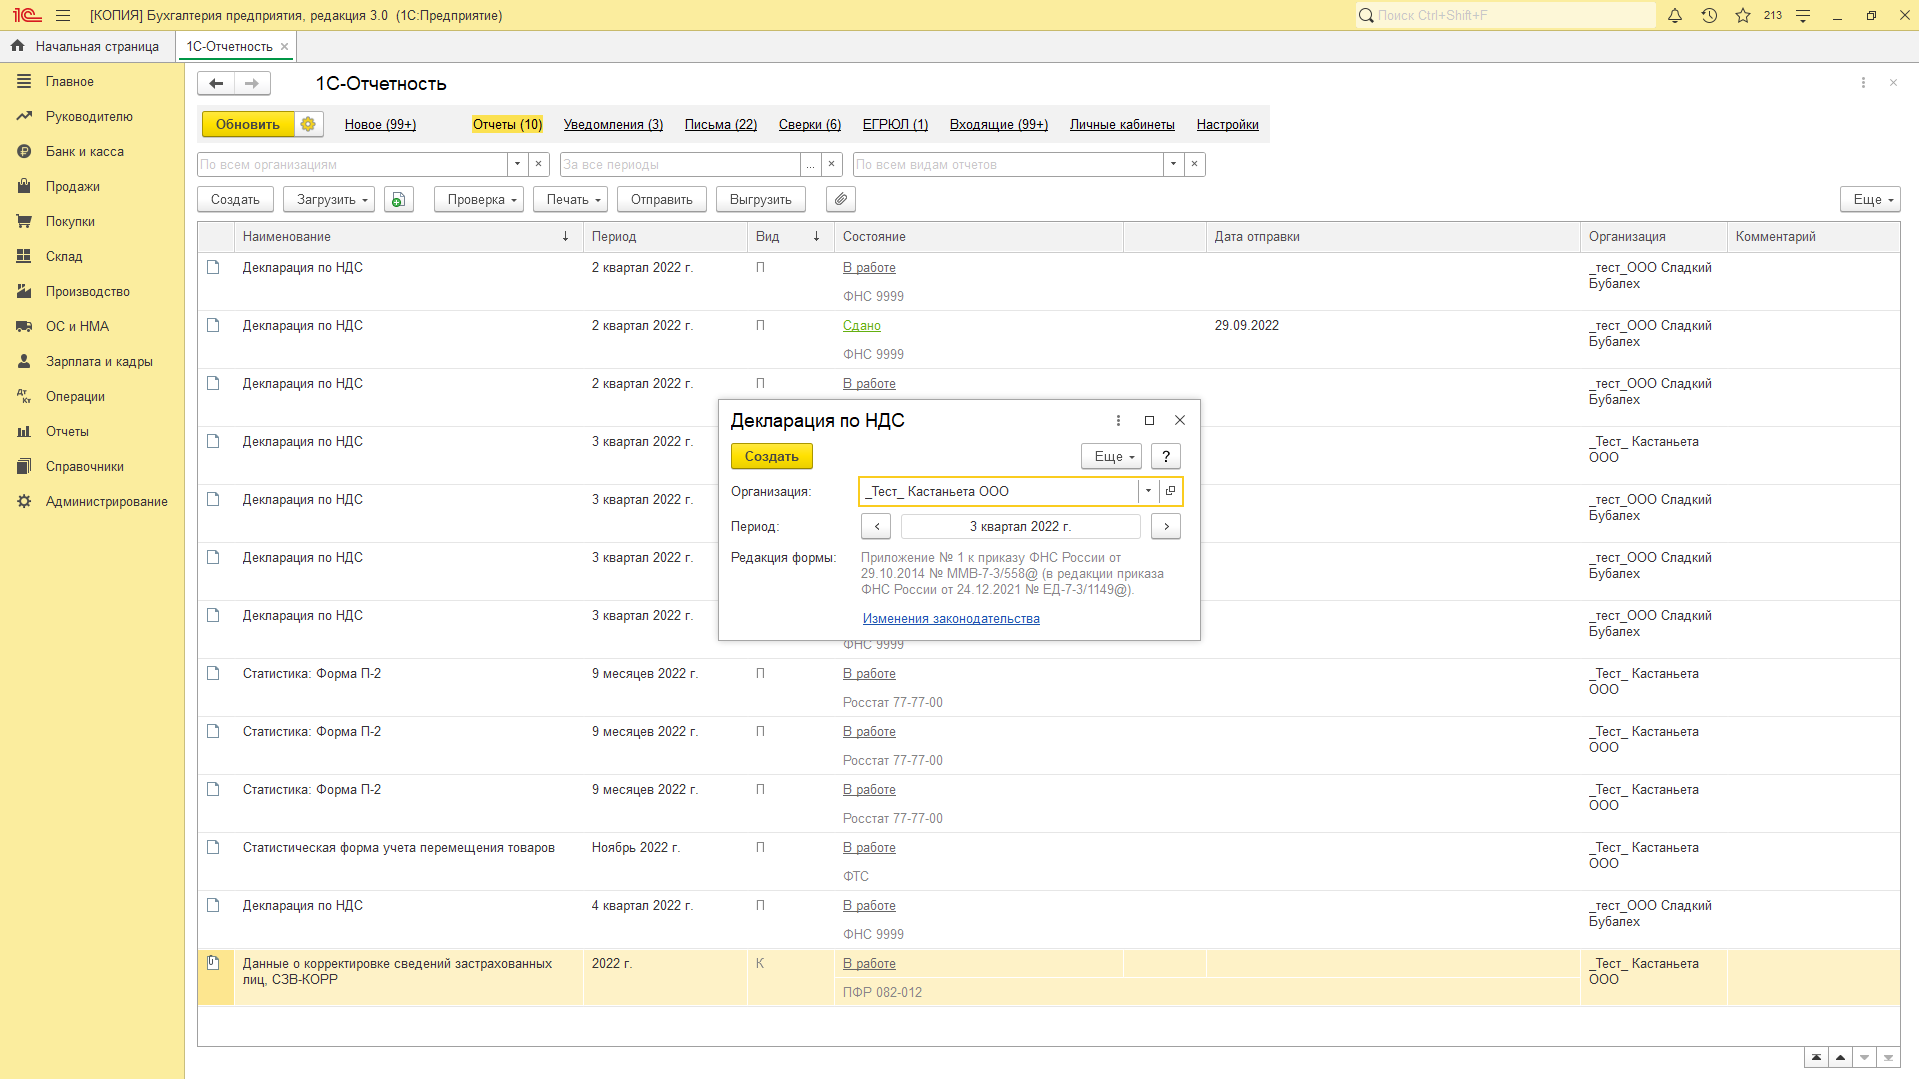Open ОС и НМА section
The image size is (1919, 1079).
click(77, 326)
